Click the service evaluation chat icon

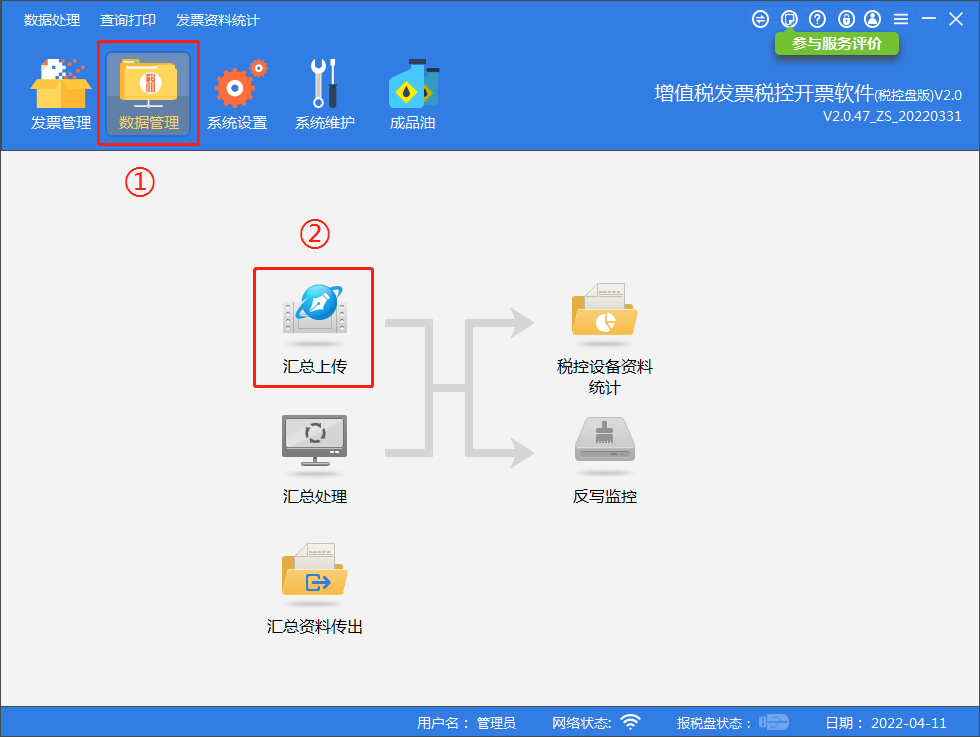pos(789,19)
